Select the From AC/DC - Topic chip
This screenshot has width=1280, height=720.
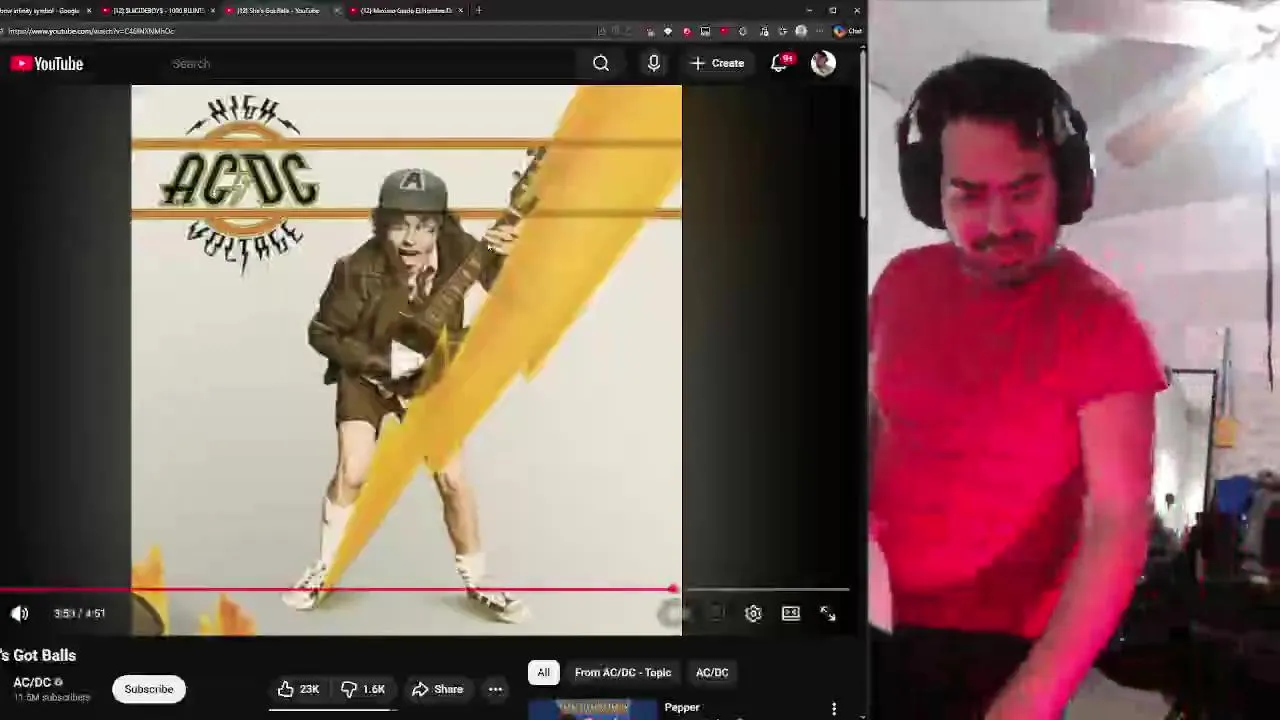click(623, 673)
